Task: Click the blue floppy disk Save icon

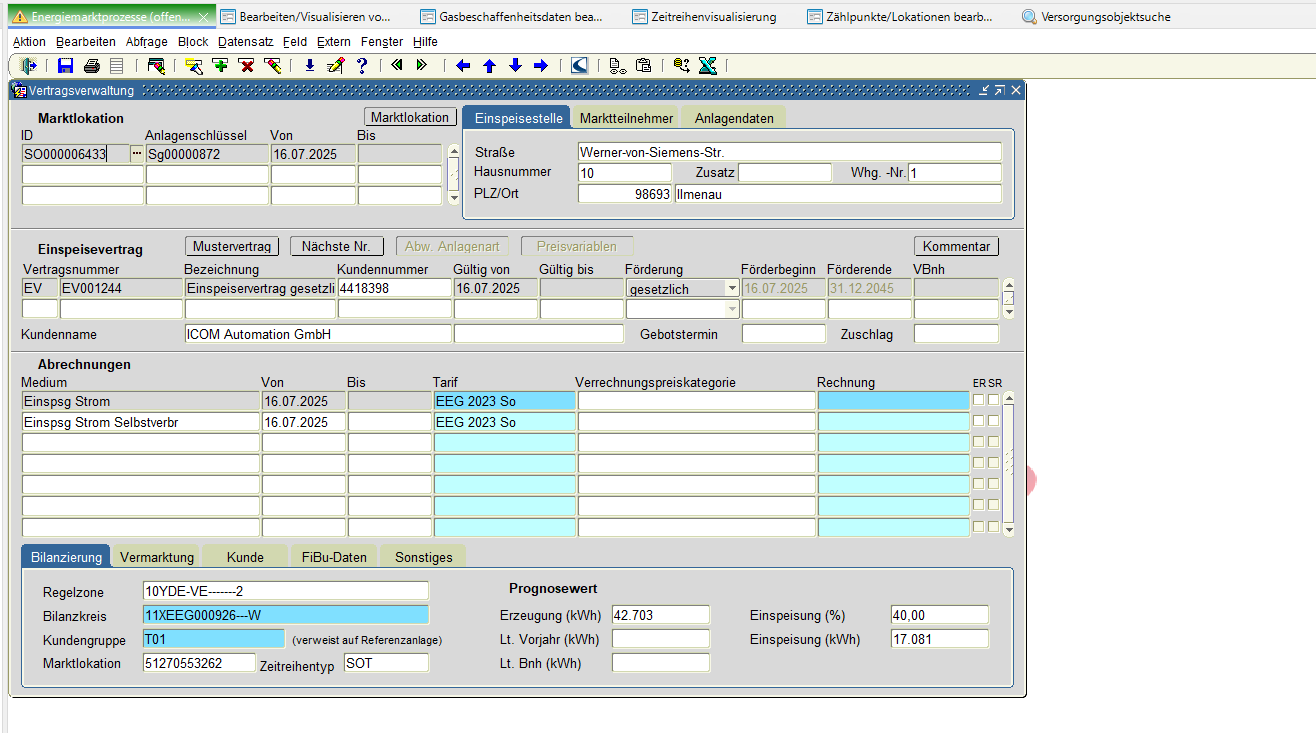Action: click(x=66, y=66)
